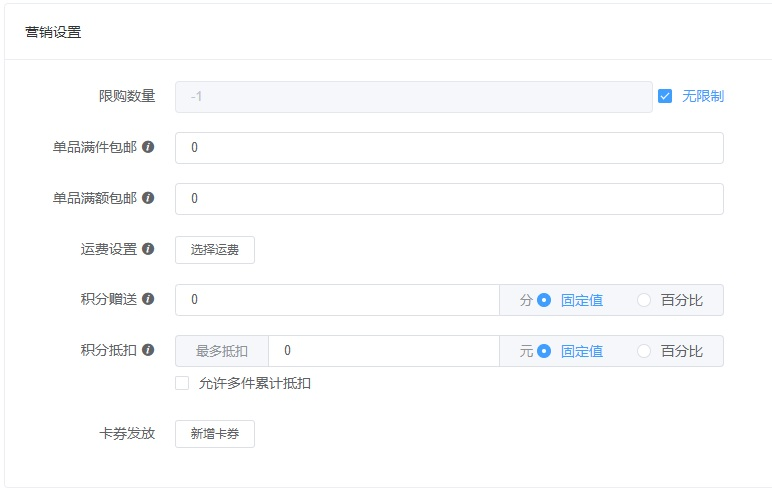The width and height of the screenshot is (773, 493).
Task: Open info icon beside 积分赠送
Action: pyautogui.click(x=148, y=299)
